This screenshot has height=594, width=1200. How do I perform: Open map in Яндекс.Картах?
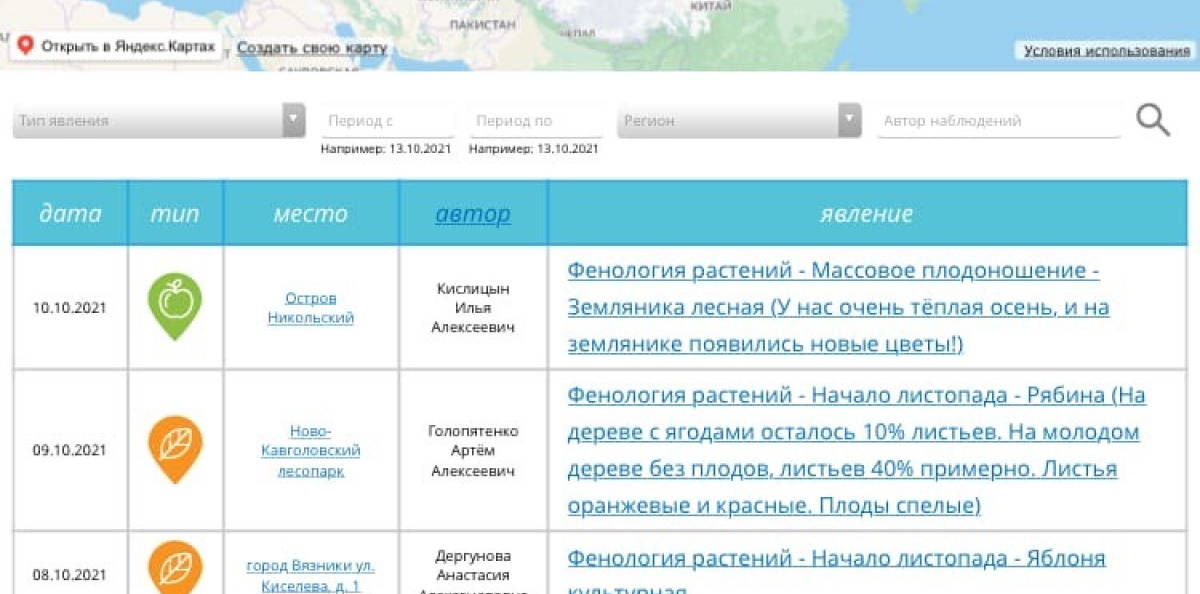coord(117,47)
